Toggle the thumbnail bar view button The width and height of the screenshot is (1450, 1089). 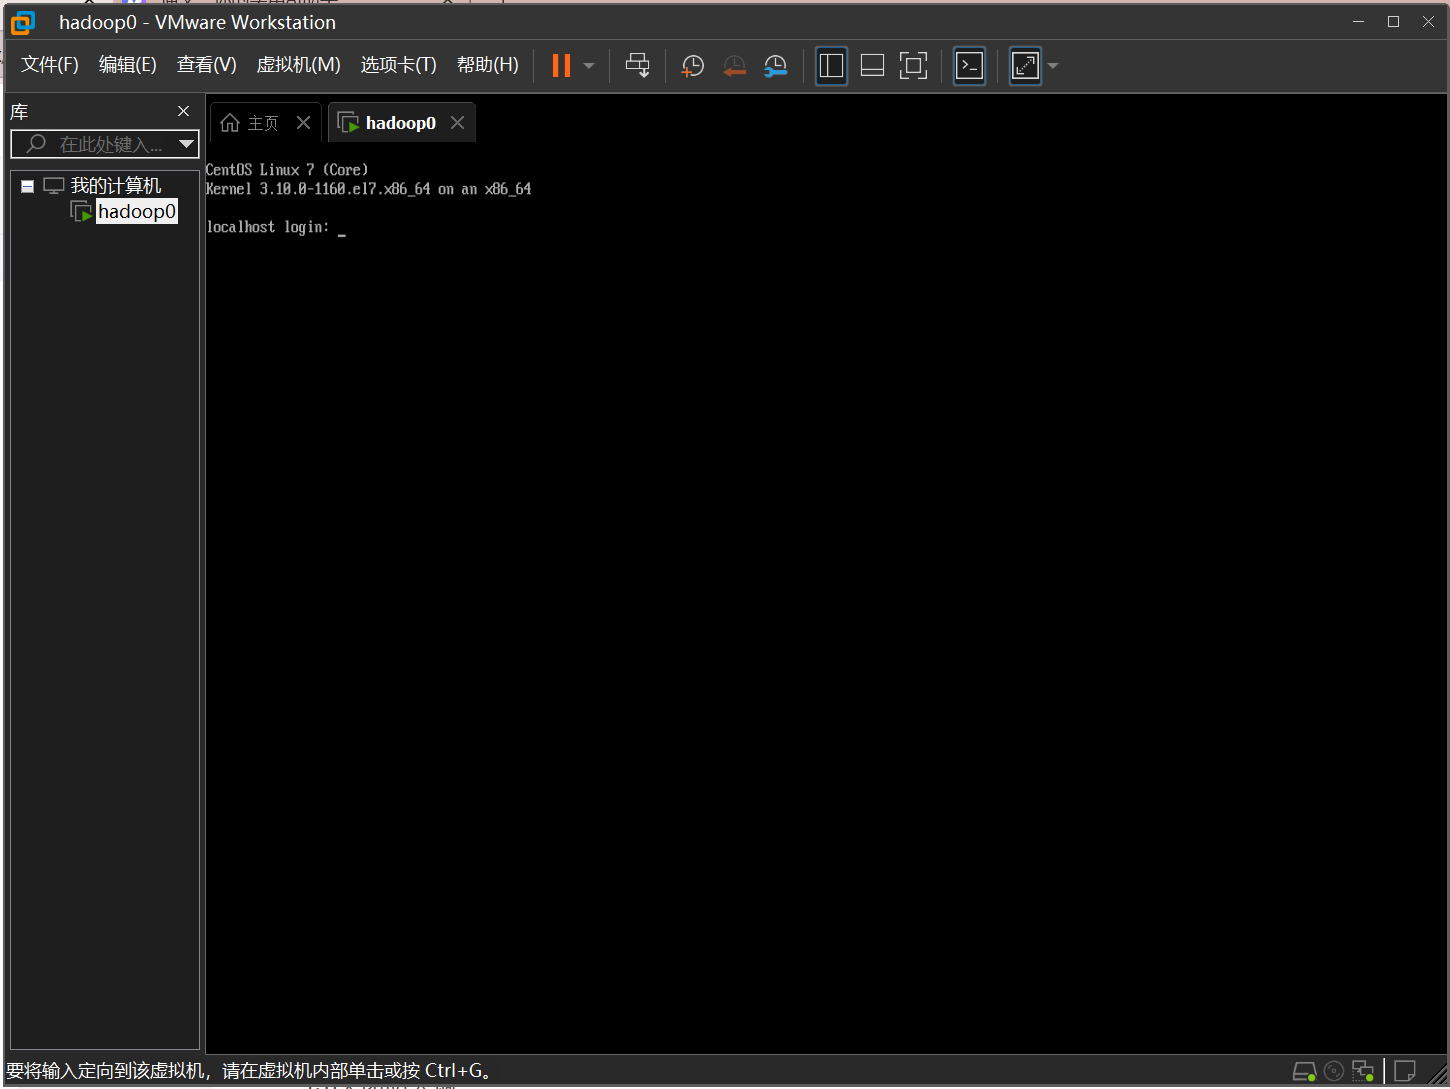pyautogui.click(x=872, y=66)
